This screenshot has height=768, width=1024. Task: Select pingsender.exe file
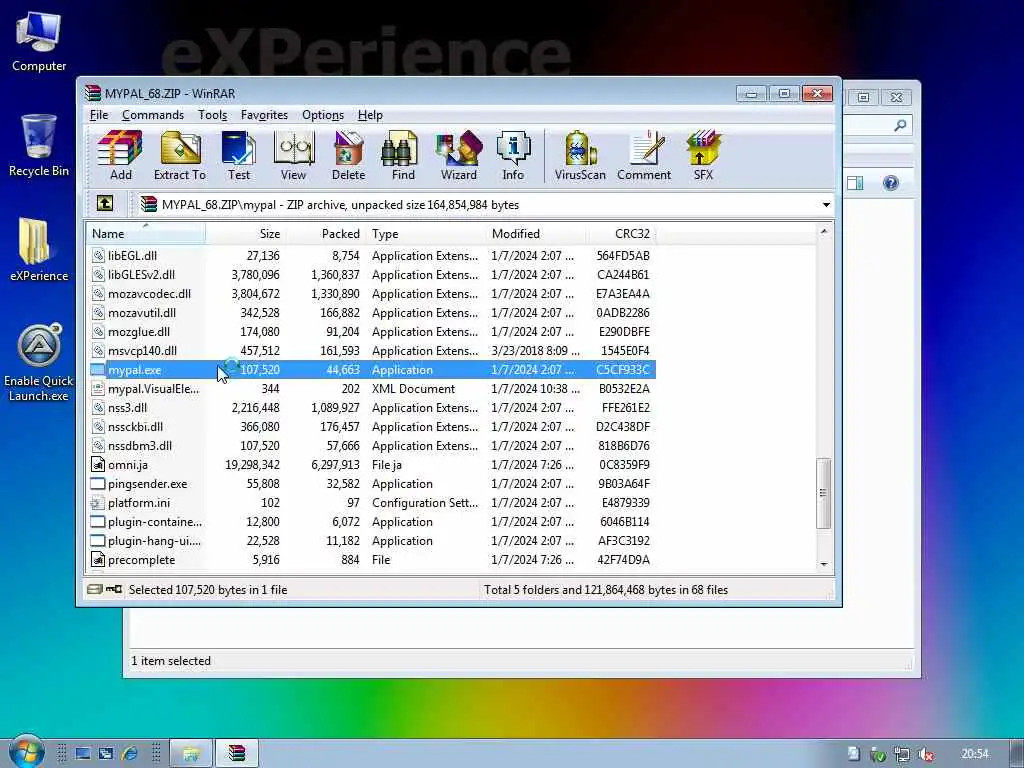[x=371, y=483]
